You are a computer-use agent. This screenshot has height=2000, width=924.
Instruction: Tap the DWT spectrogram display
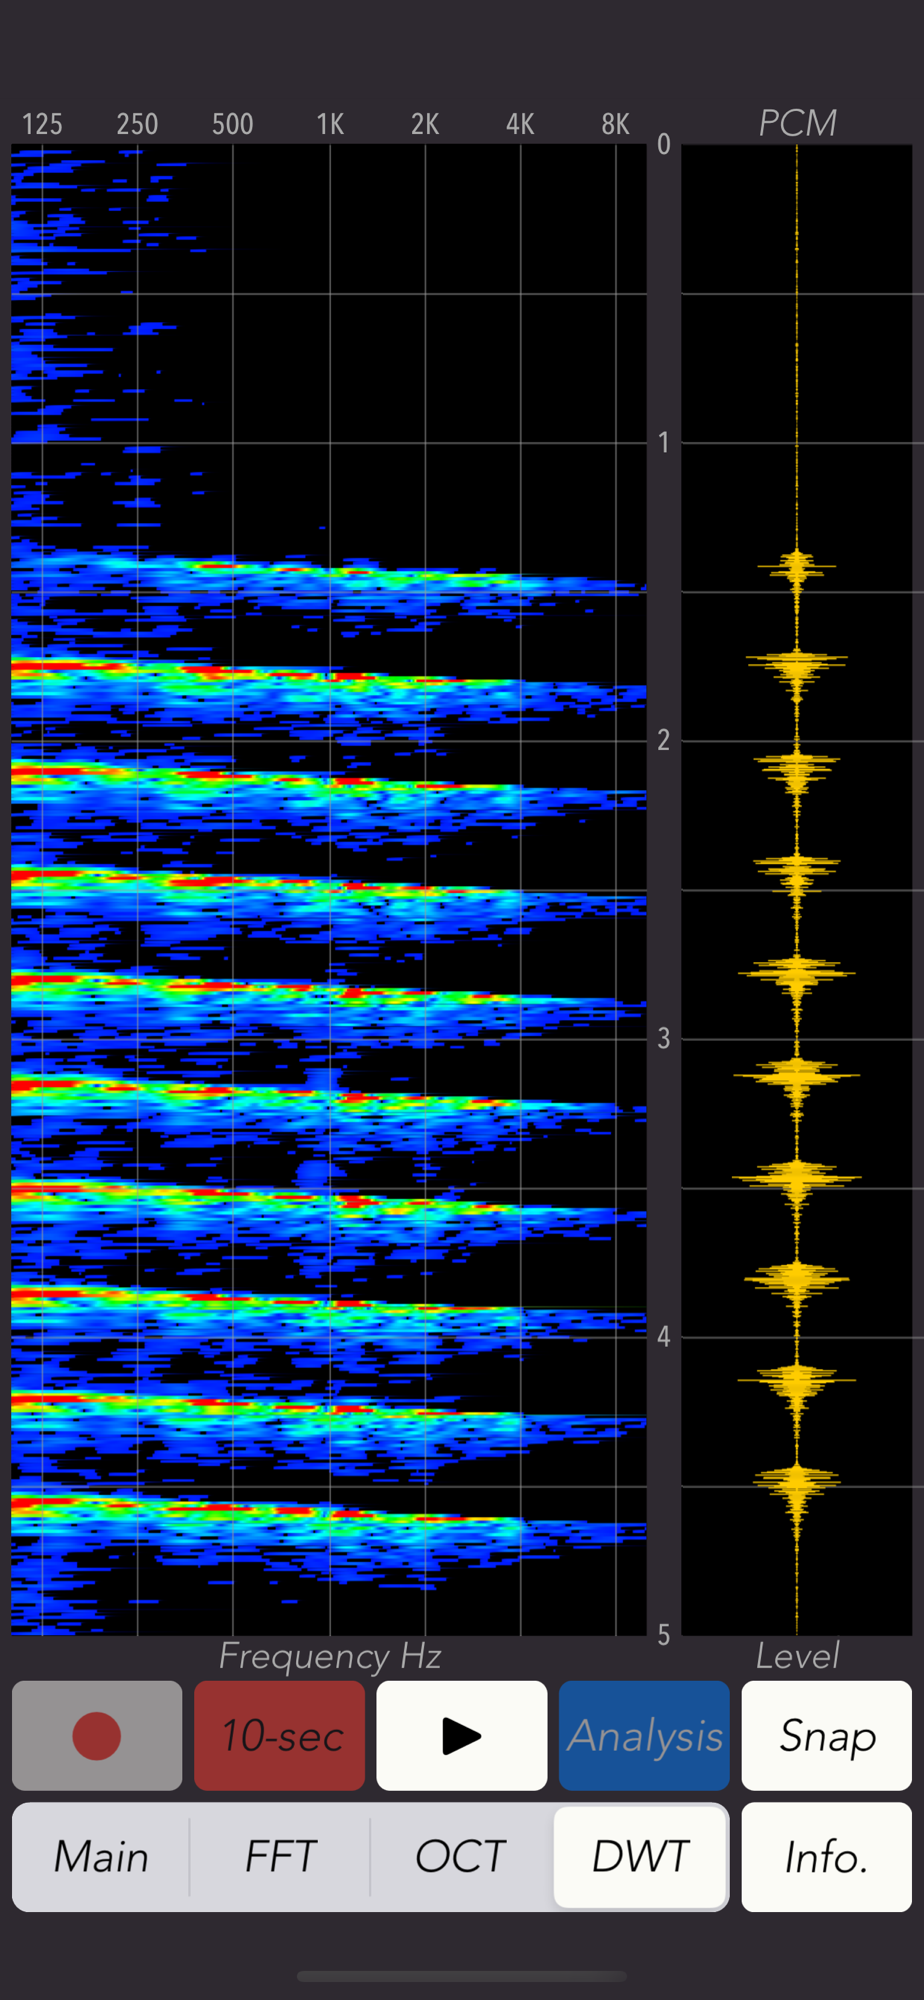pyautogui.click(x=329, y=890)
